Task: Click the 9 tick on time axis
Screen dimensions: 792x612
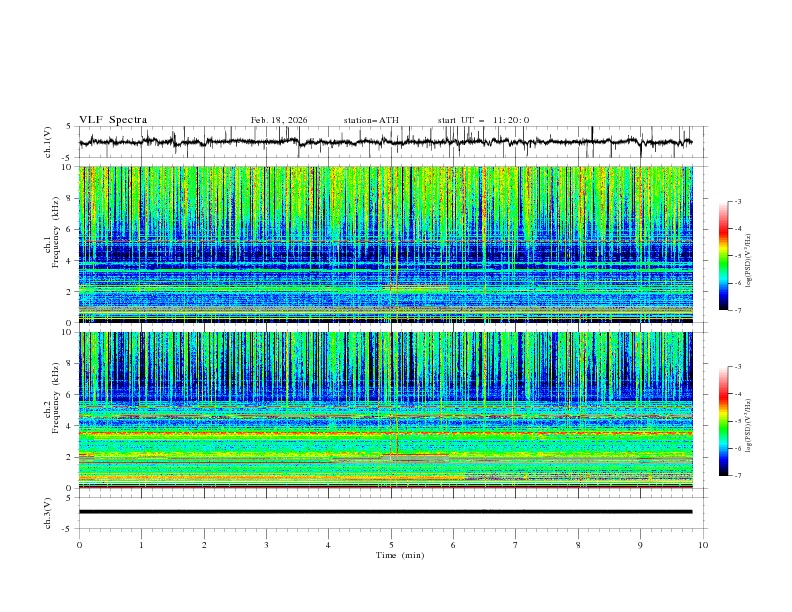Action: [640, 545]
